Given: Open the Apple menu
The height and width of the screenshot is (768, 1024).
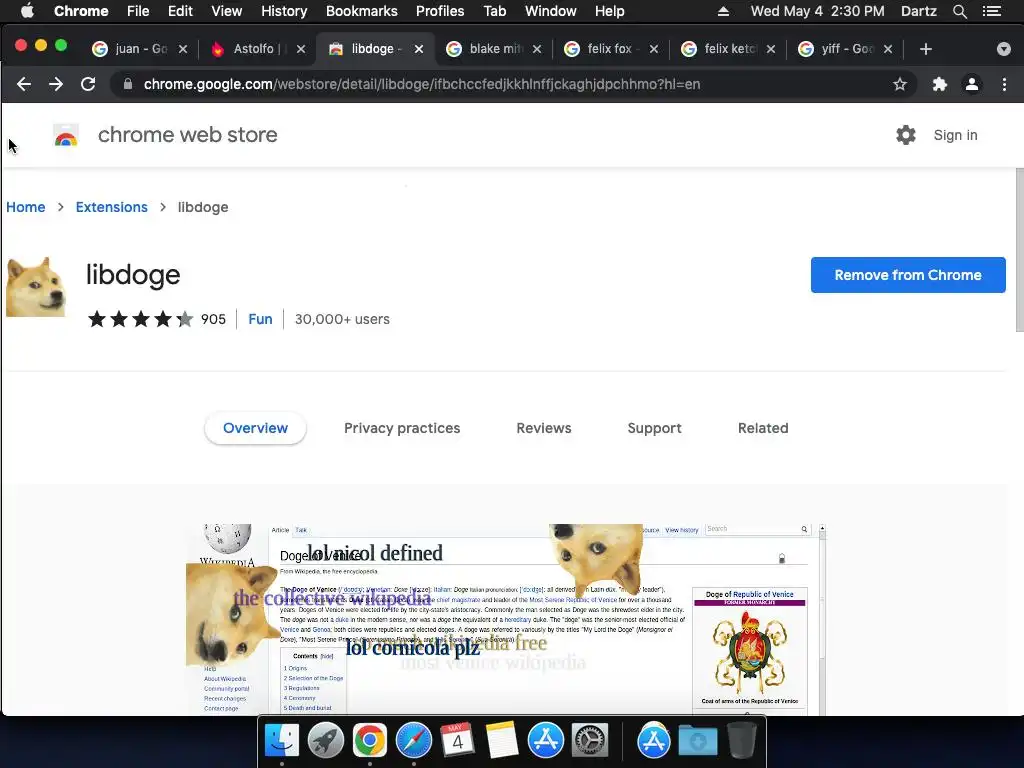Looking at the screenshot, I should tap(27, 11).
